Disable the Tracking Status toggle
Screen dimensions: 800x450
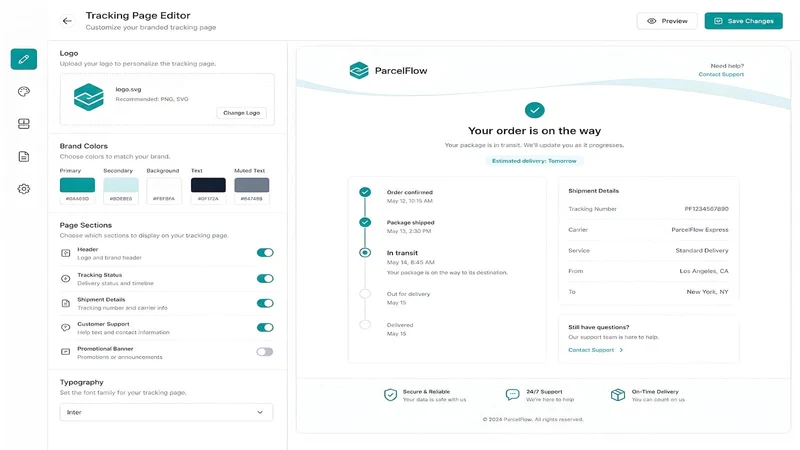265,279
